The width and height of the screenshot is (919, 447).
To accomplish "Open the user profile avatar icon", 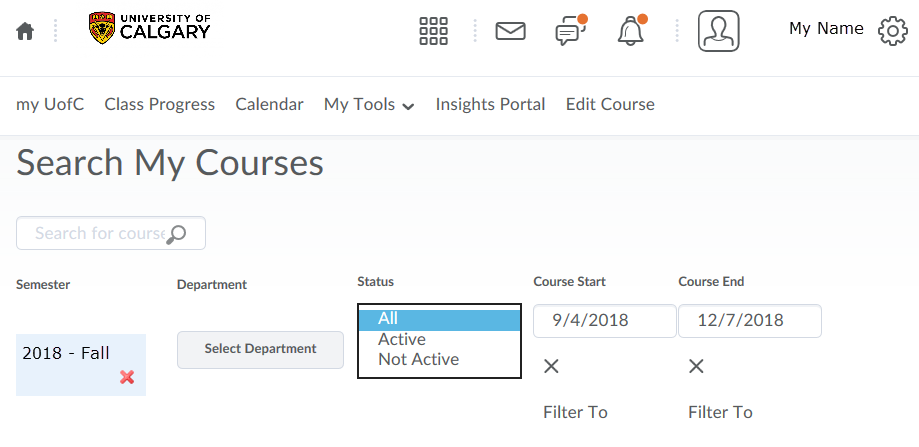I will point(719,30).
